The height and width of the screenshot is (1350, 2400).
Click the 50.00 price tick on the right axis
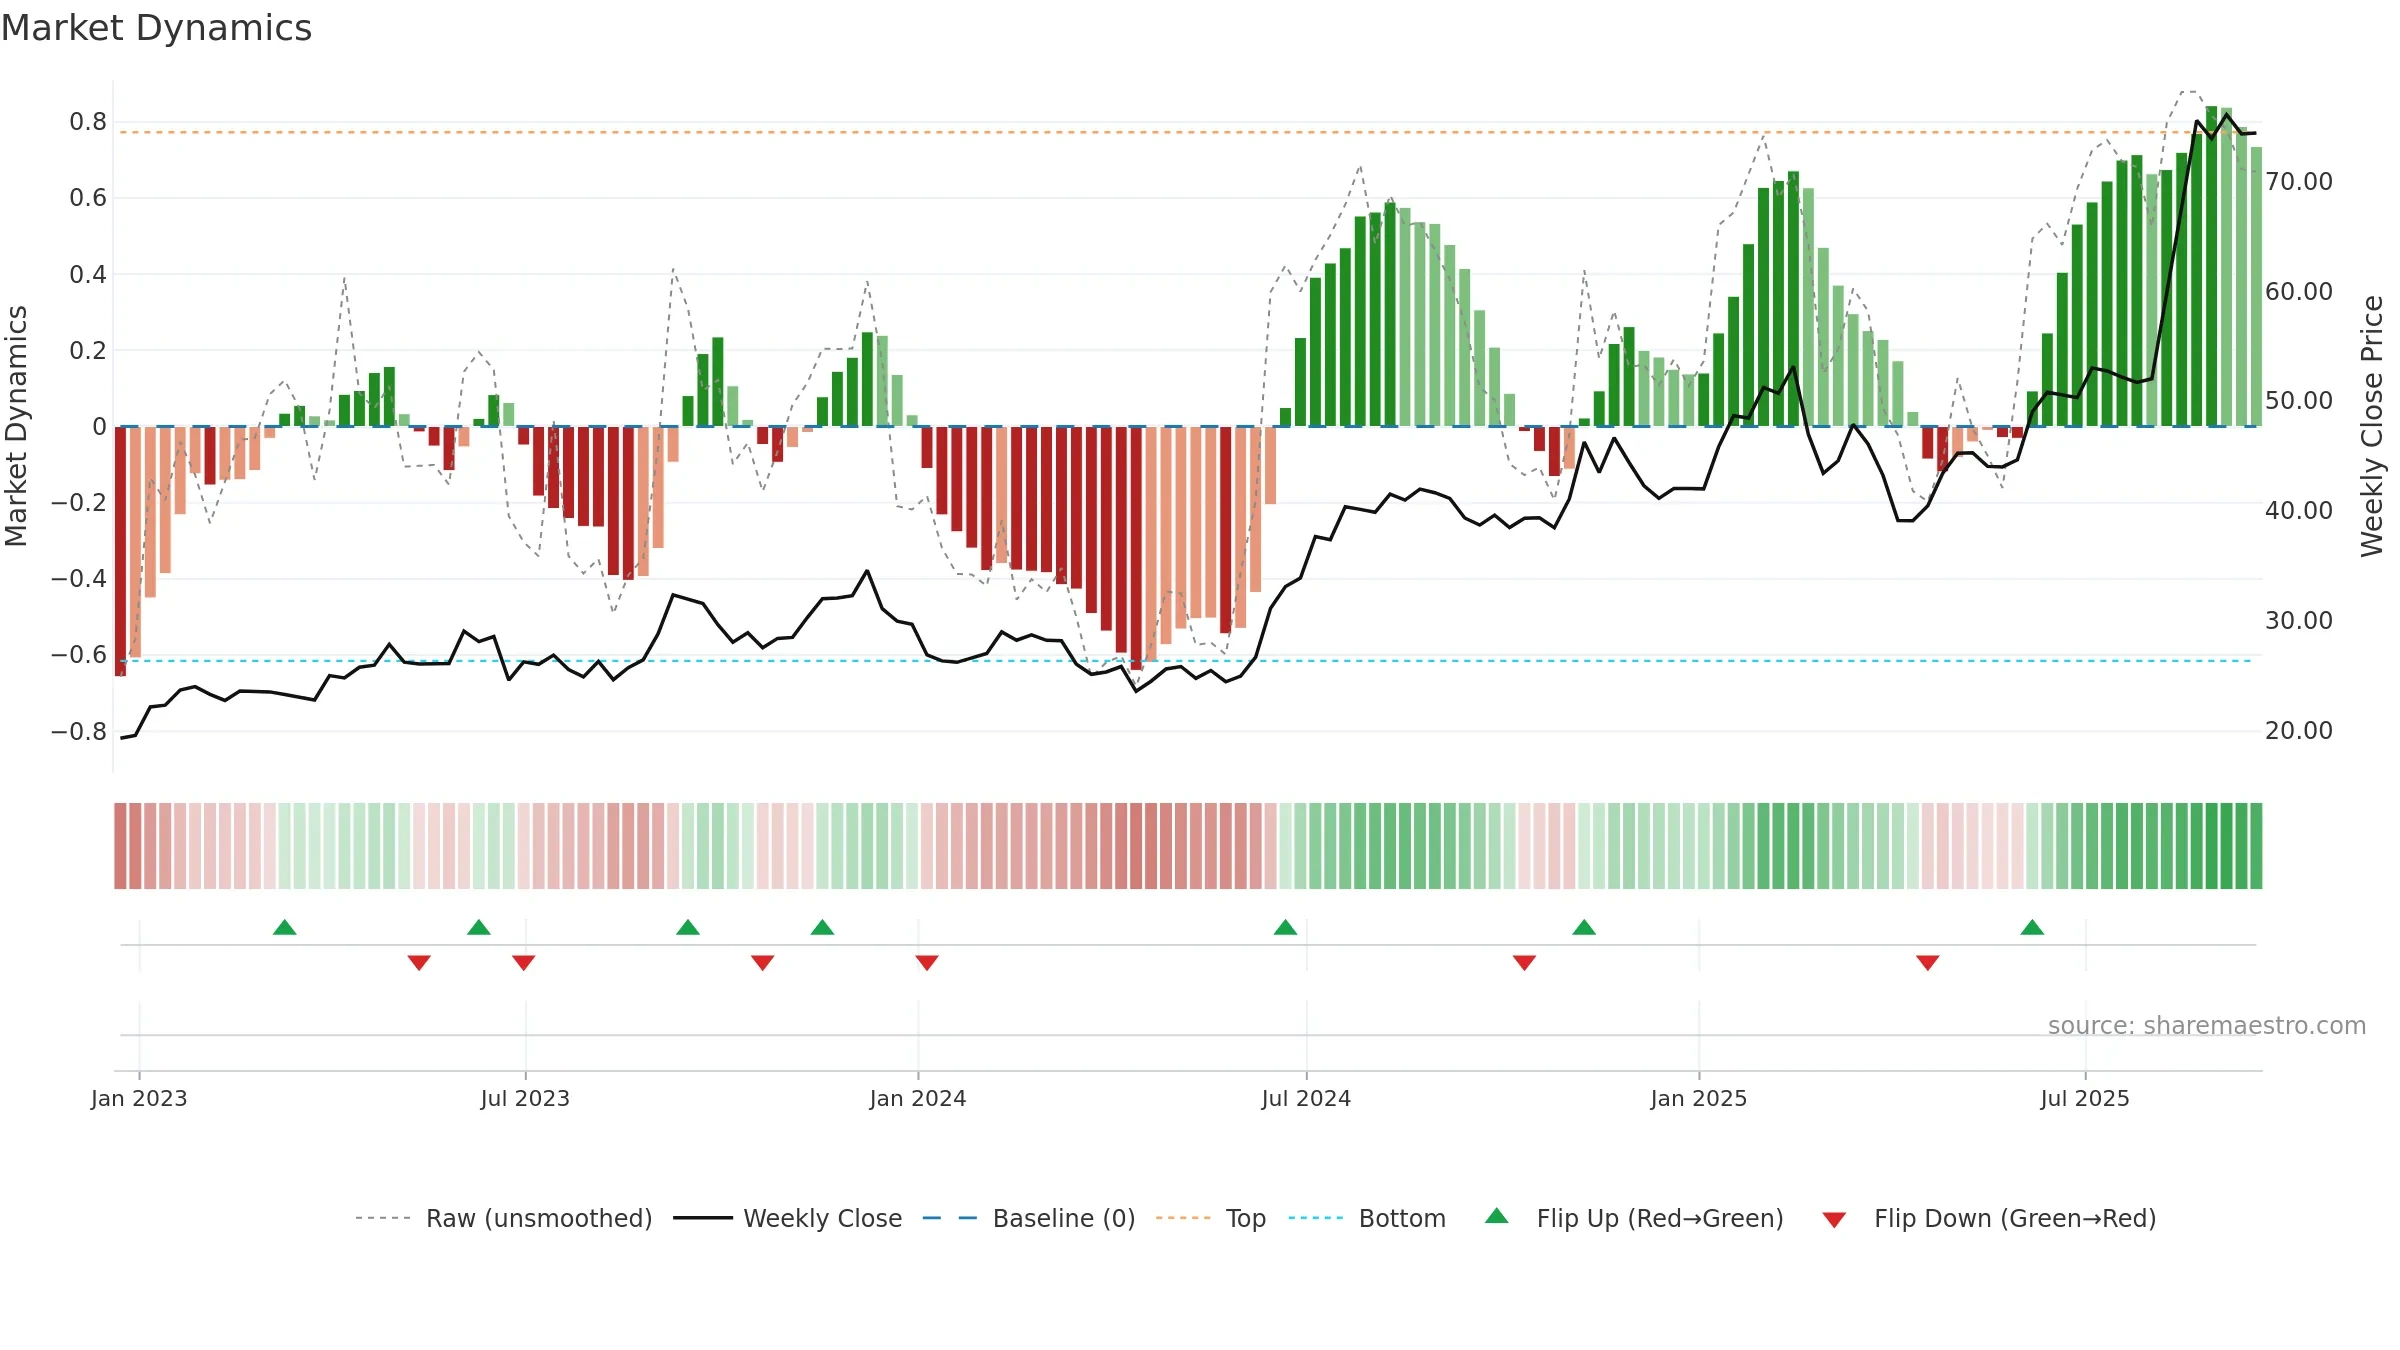(x=2299, y=401)
